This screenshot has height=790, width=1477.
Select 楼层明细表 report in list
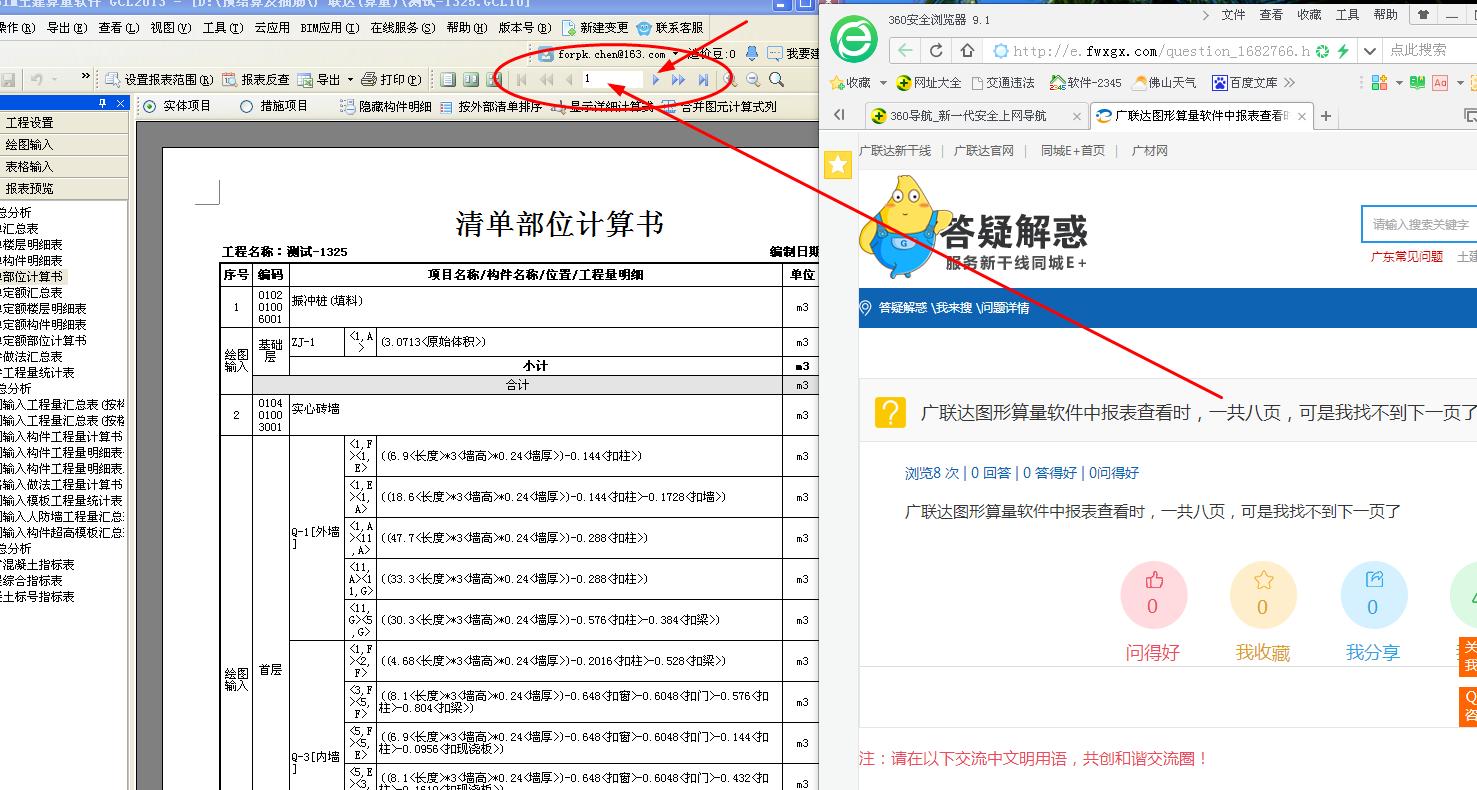coord(32,244)
